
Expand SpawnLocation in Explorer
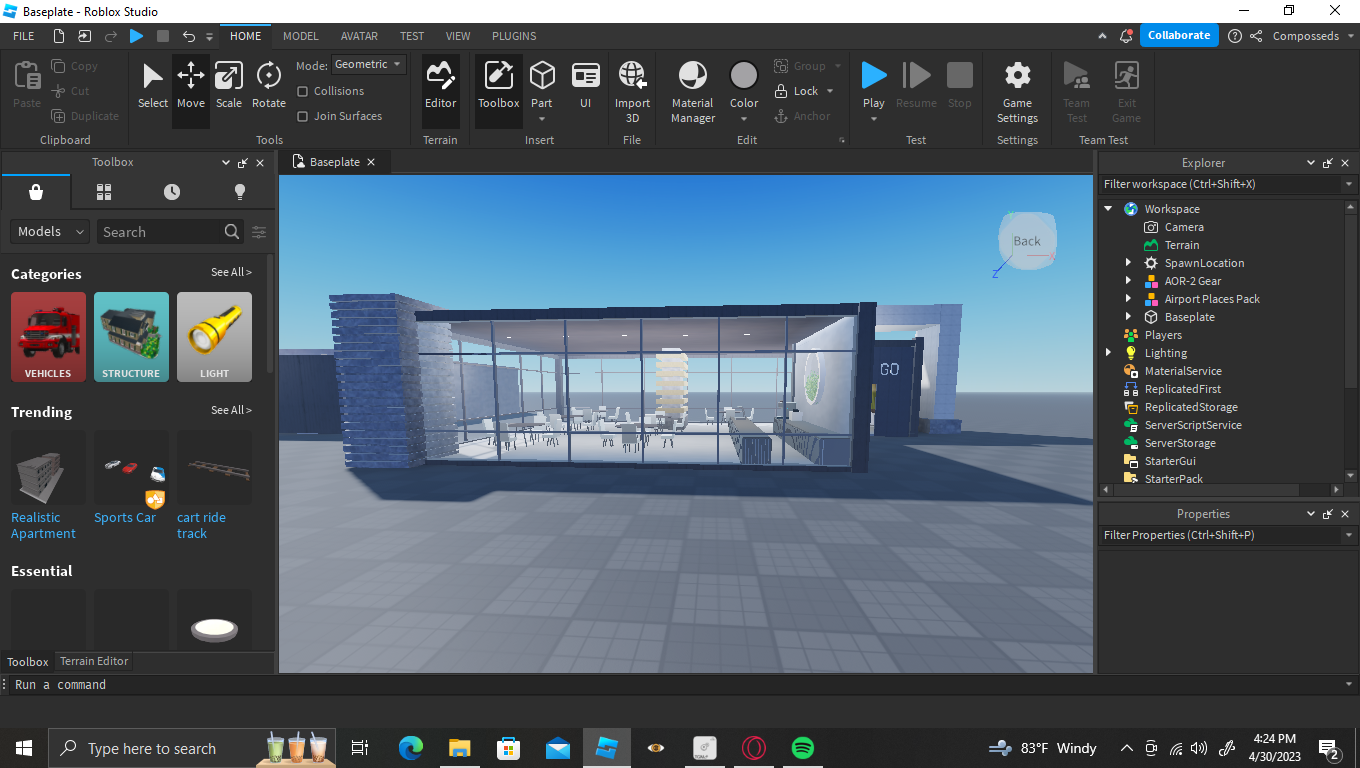point(1129,263)
